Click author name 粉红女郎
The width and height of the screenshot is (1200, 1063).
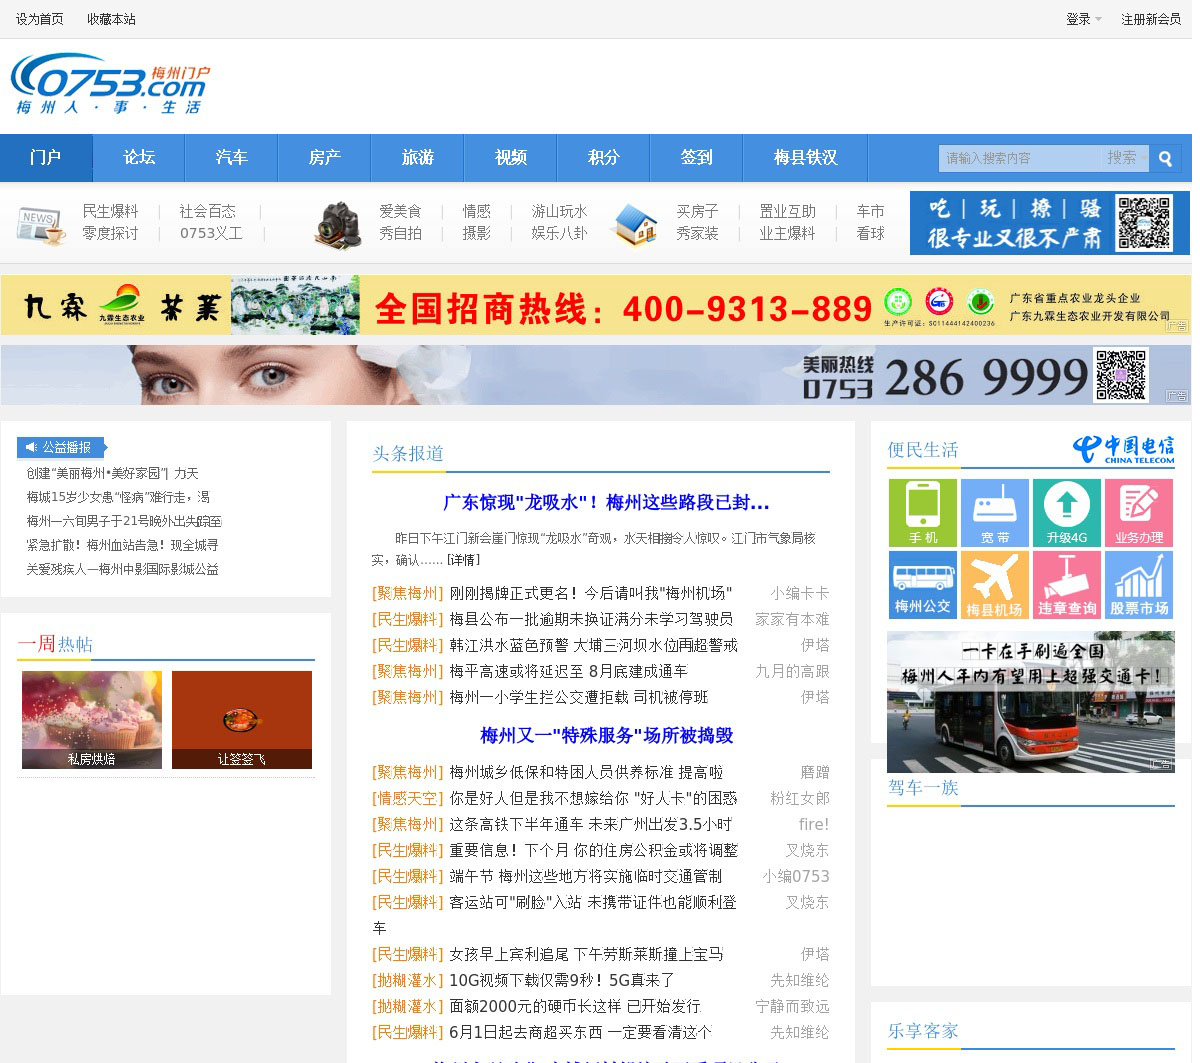(800, 798)
